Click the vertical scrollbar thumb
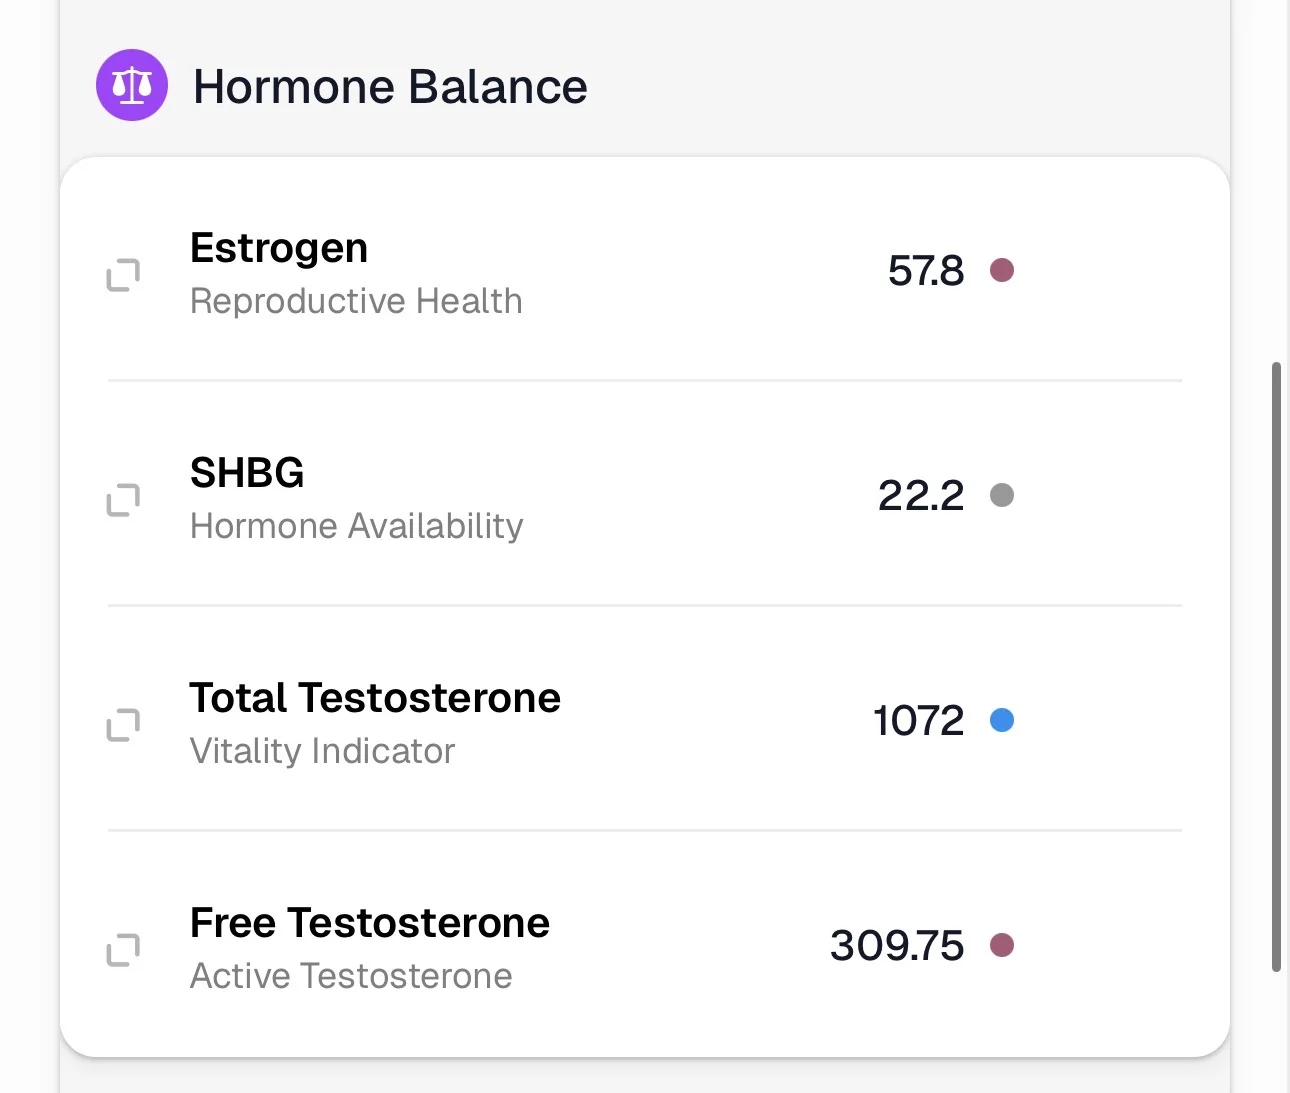Screen dimensions: 1290x1093 click(1276, 666)
